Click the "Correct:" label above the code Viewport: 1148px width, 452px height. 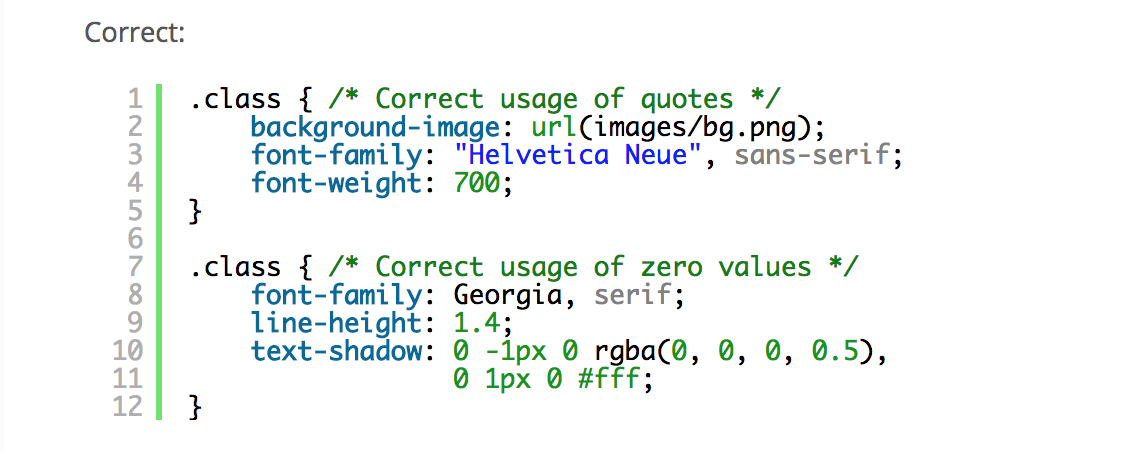(135, 33)
